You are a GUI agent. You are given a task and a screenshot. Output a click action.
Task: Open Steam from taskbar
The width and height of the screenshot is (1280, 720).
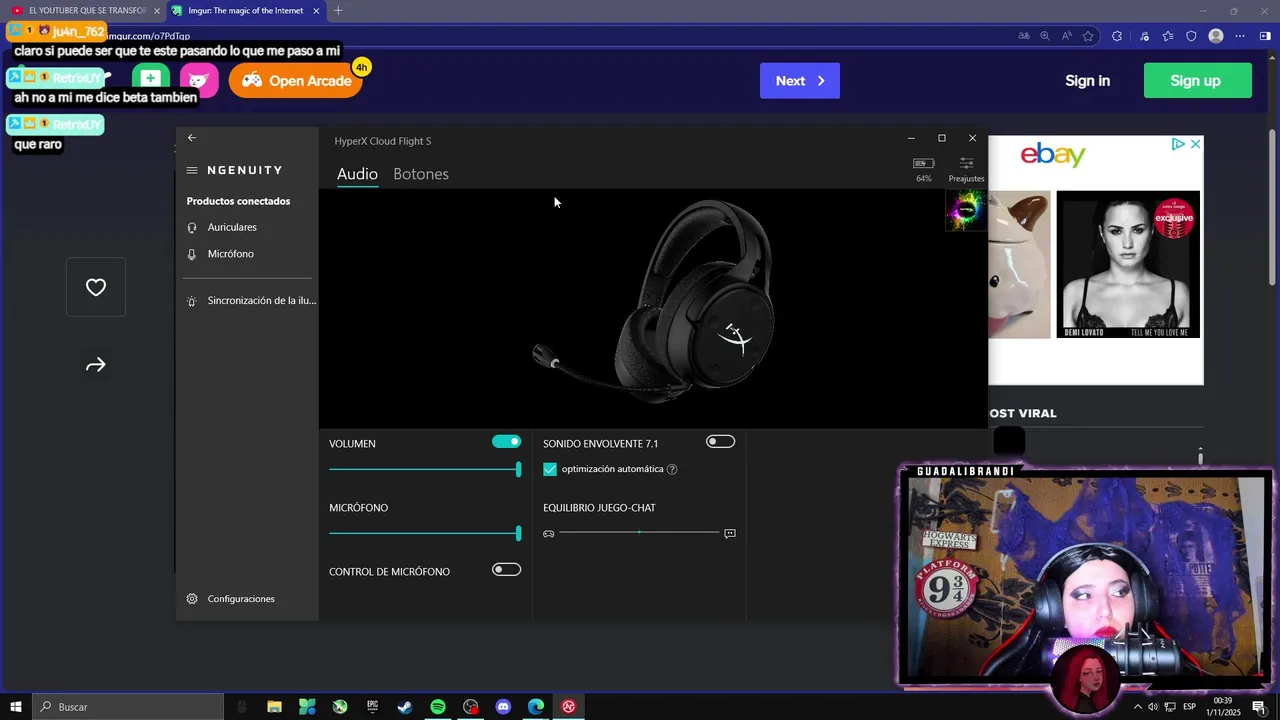coord(405,707)
